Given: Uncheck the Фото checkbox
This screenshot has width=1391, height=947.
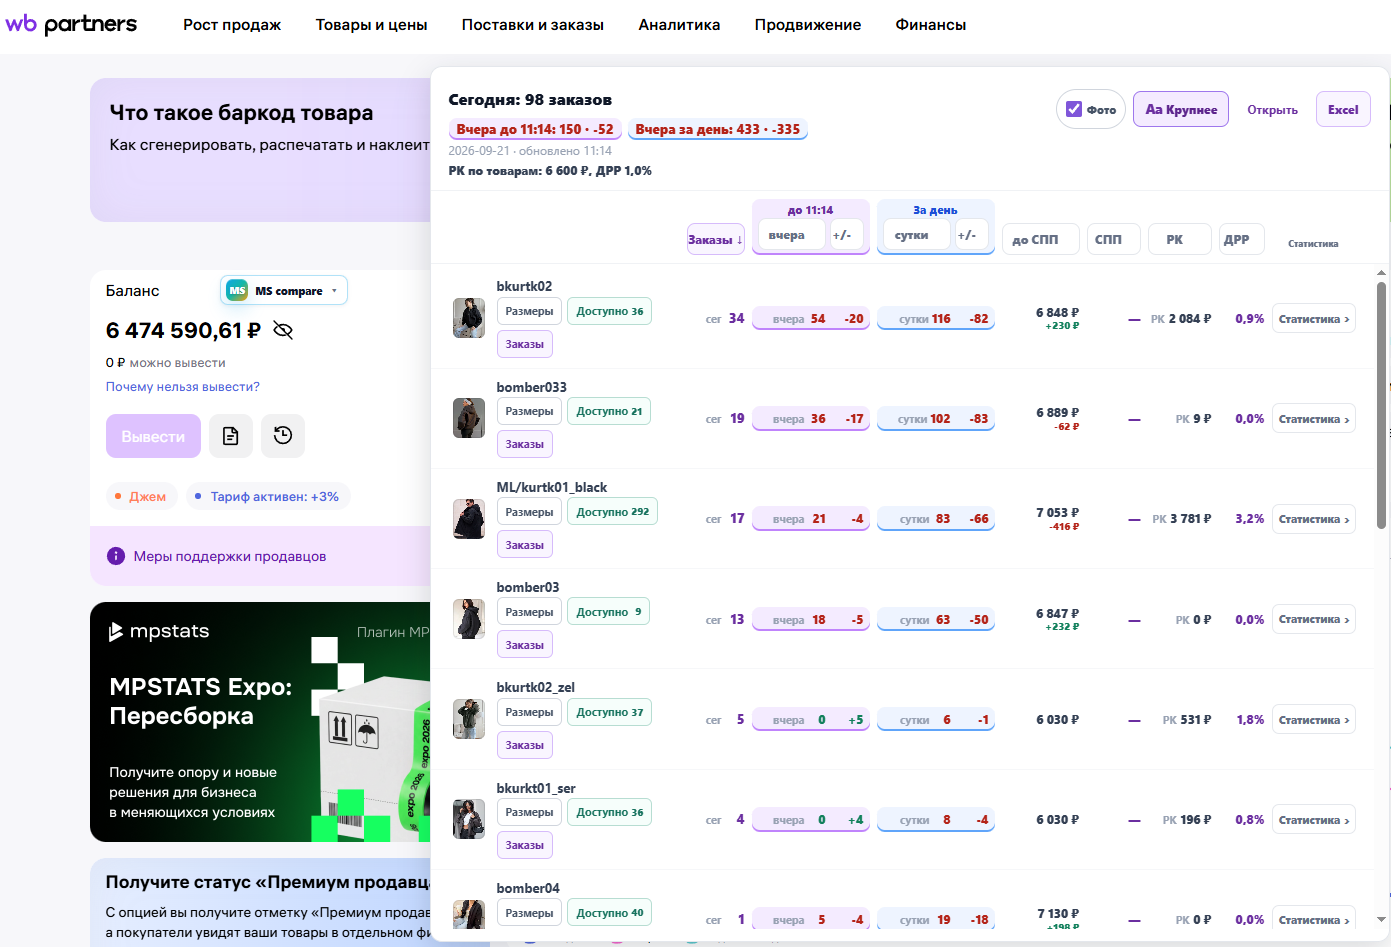Looking at the screenshot, I should tap(1074, 109).
